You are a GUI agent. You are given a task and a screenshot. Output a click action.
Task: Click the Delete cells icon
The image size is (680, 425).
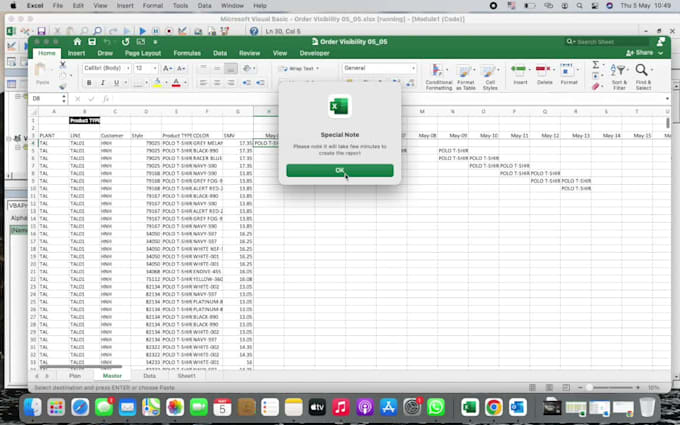pyautogui.click(x=545, y=72)
